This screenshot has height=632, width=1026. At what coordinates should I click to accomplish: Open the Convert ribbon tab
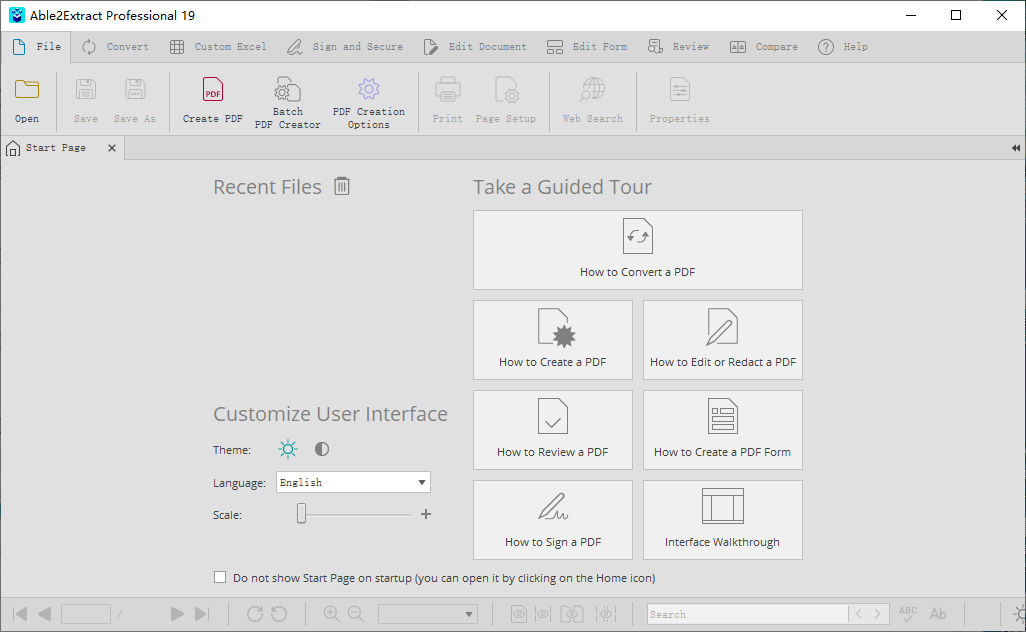pos(115,47)
